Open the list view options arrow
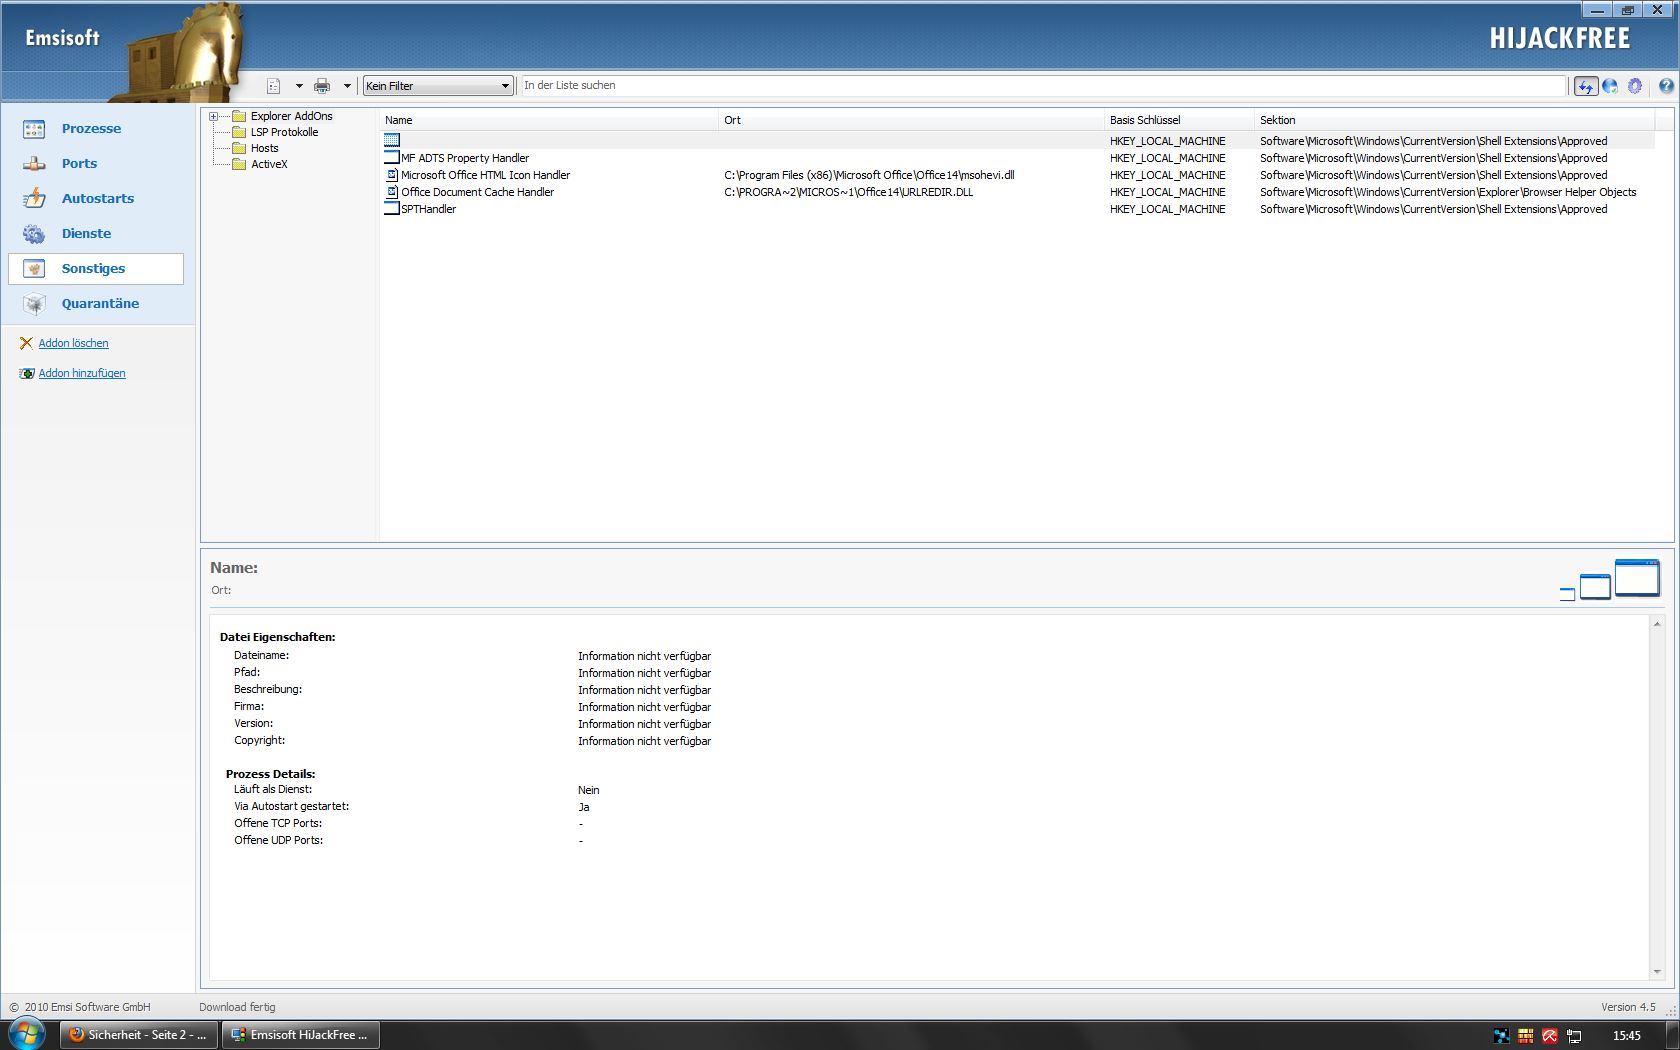The height and width of the screenshot is (1050, 1680). 299,86
